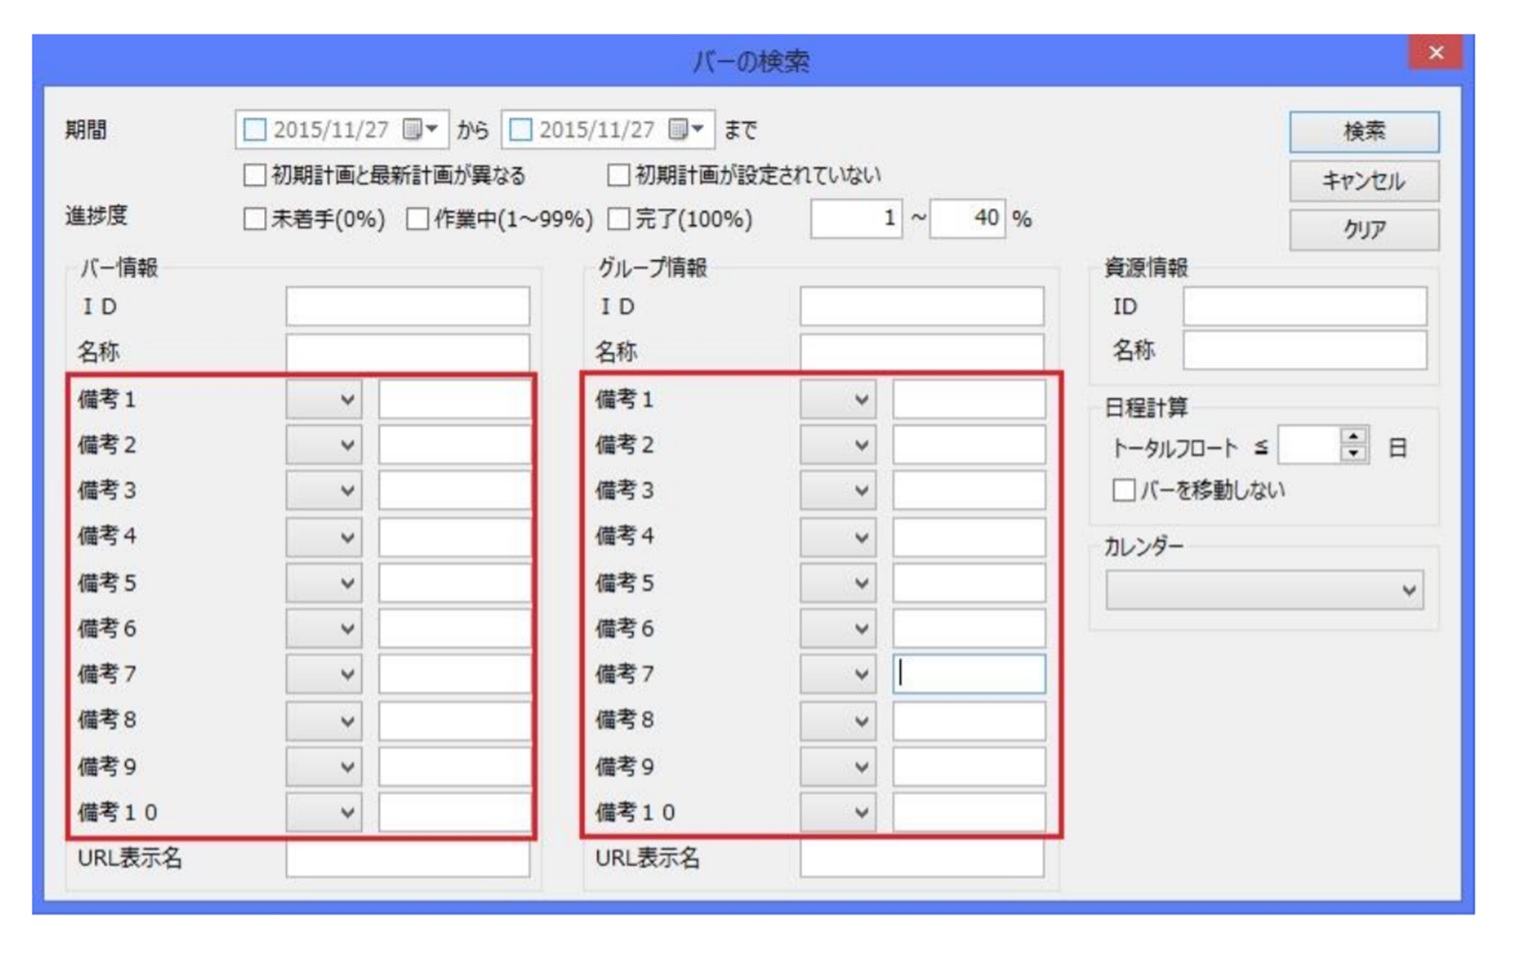Open the バー情報 備考1 dropdown
Screen dimensions: 1537x958
[324, 400]
